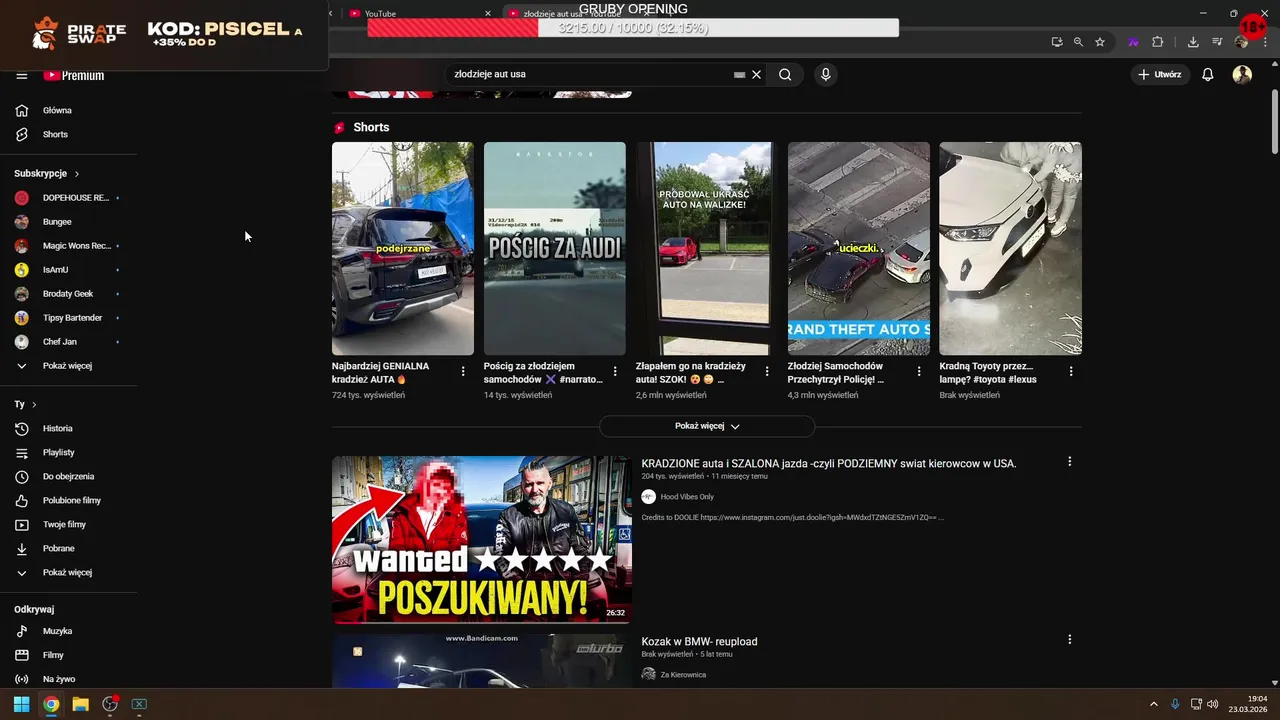Image resolution: width=1280 pixels, height=720 pixels.
Task: Bookmark page with the star icon
Action: coord(1100,42)
